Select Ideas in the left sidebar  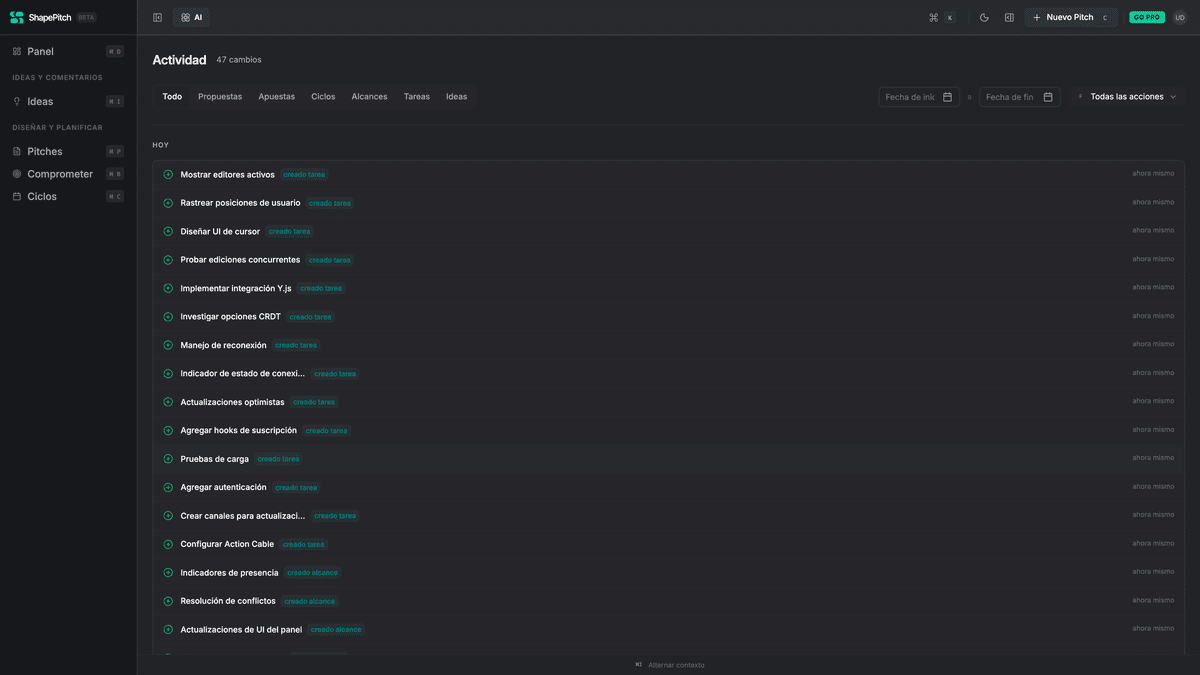[38, 100]
